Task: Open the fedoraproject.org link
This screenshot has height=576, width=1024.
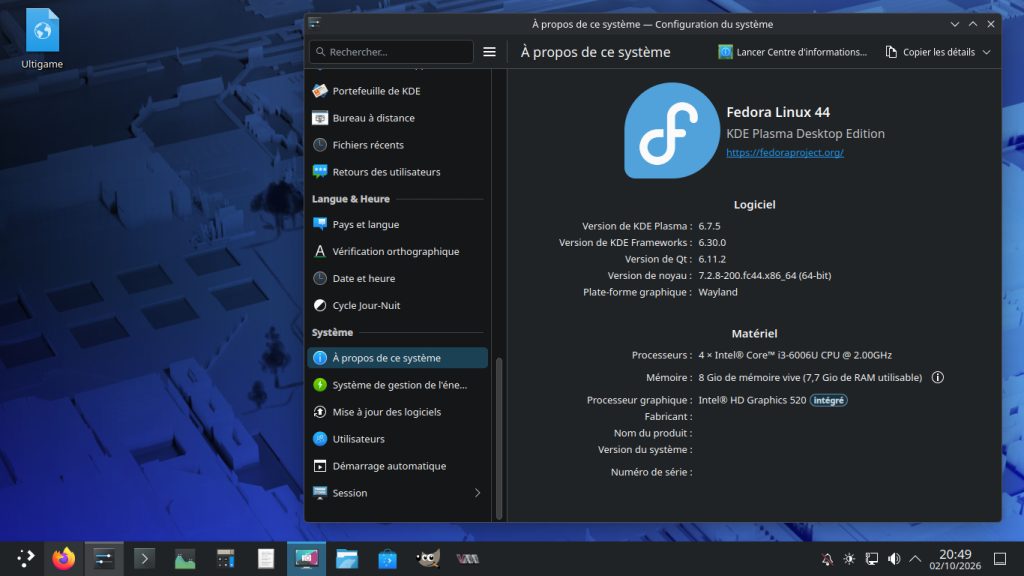Action: 784,153
